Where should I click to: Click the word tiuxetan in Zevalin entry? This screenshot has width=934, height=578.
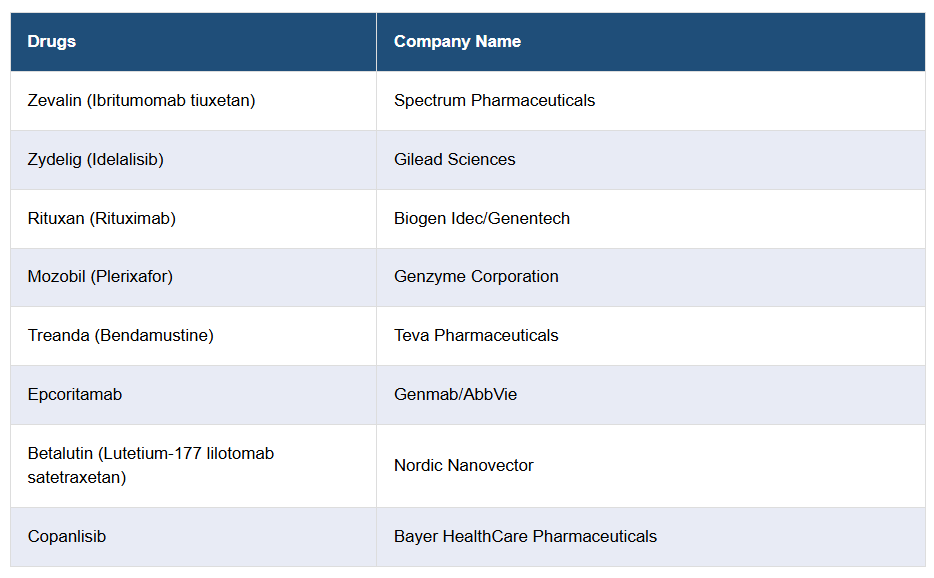223,101
